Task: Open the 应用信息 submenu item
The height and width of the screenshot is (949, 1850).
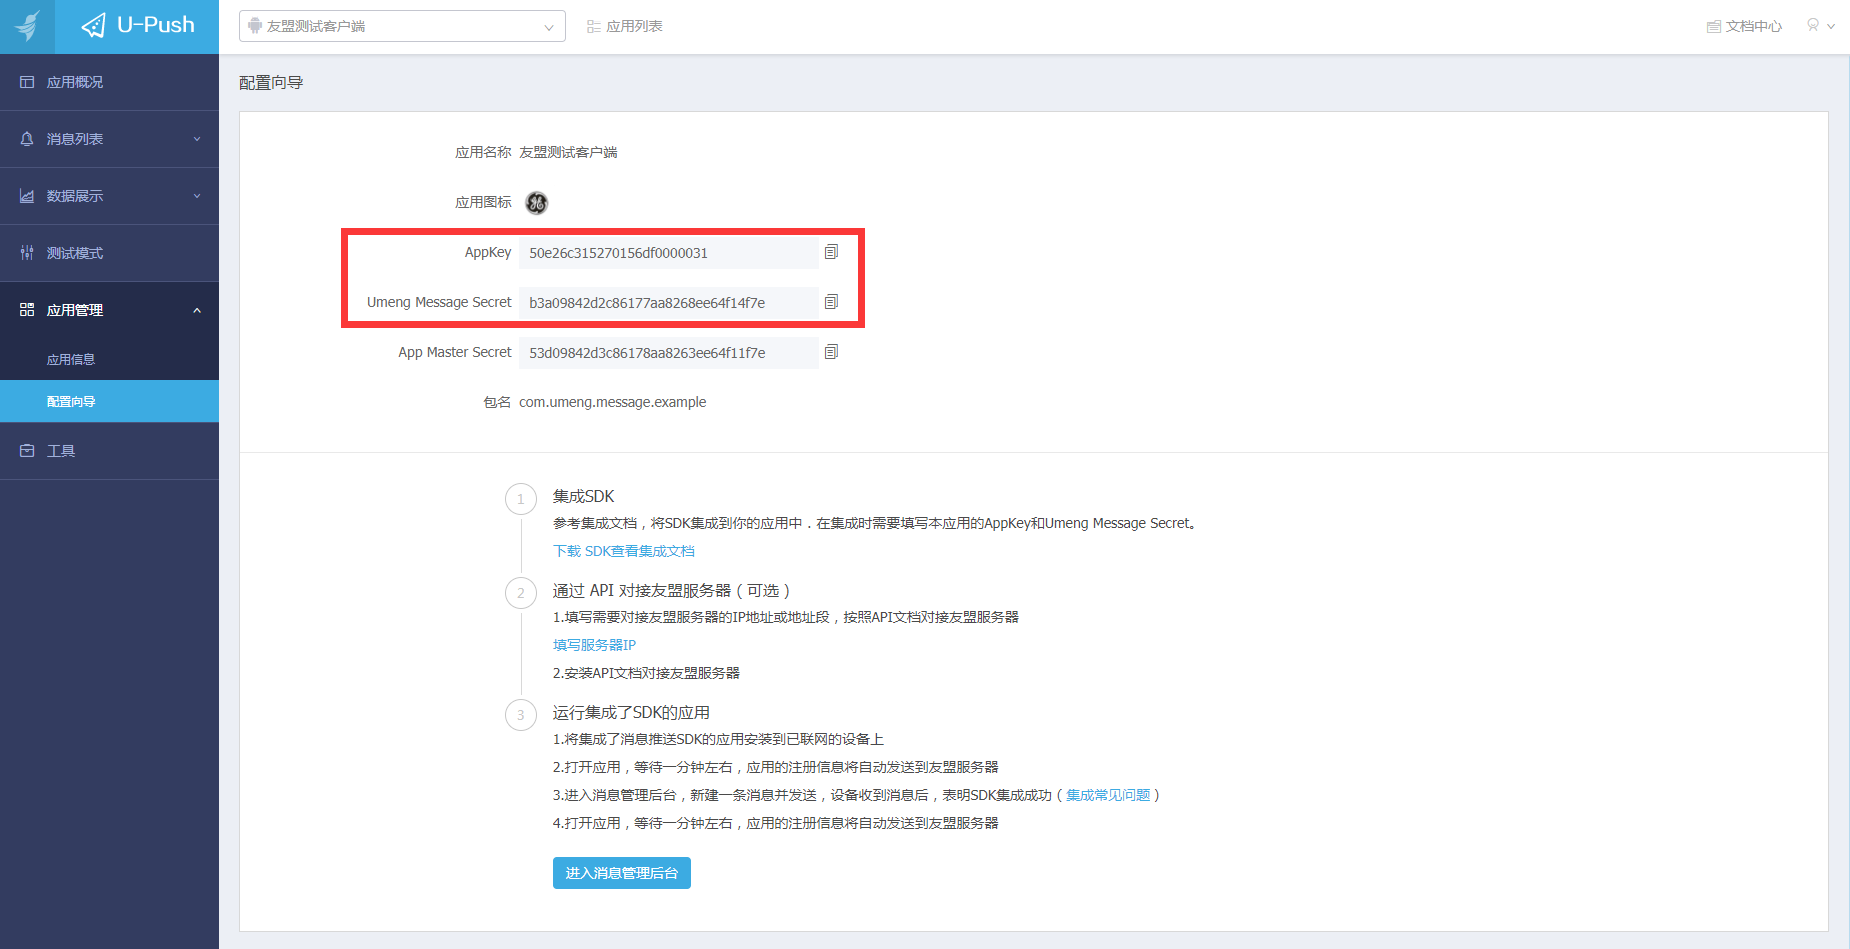Action: tap(109, 359)
